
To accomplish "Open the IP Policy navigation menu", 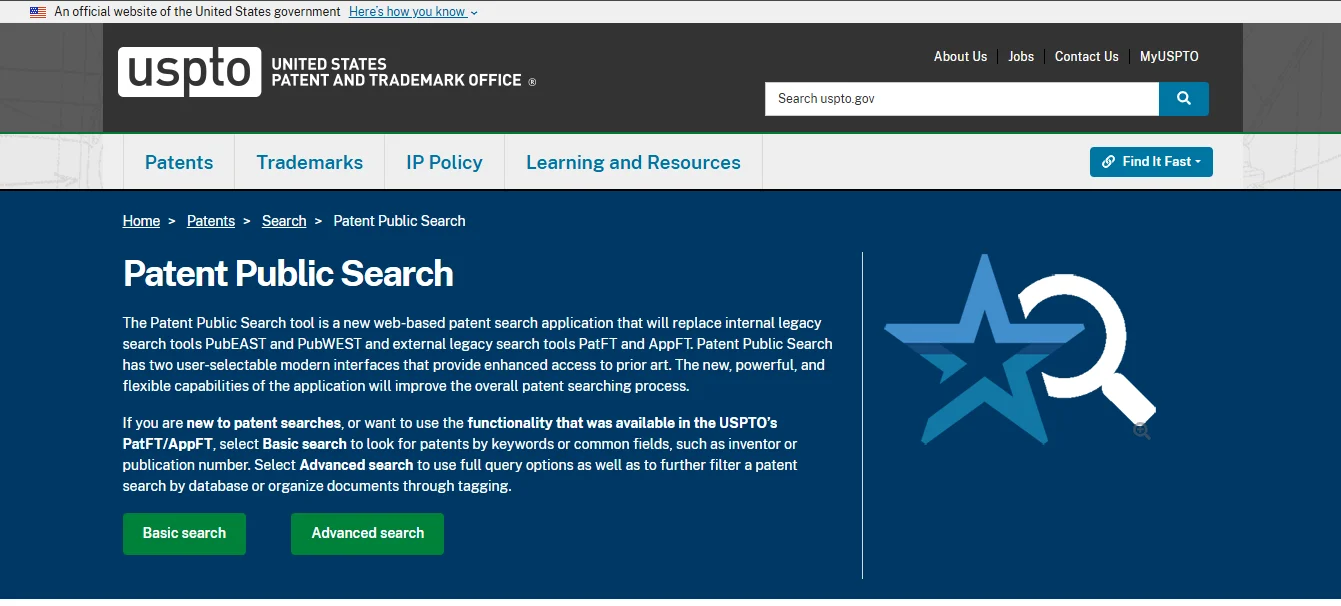I will [x=444, y=162].
